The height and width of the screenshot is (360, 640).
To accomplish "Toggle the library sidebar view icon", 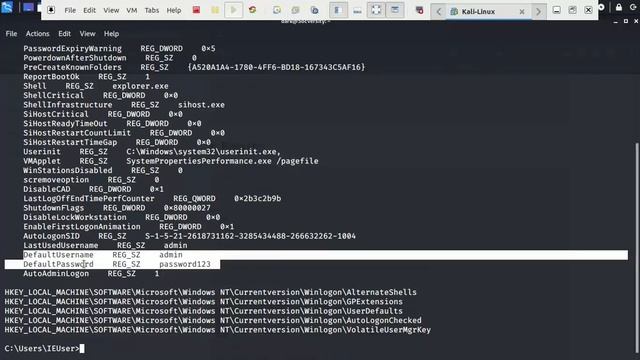I will (x=338, y=10).
